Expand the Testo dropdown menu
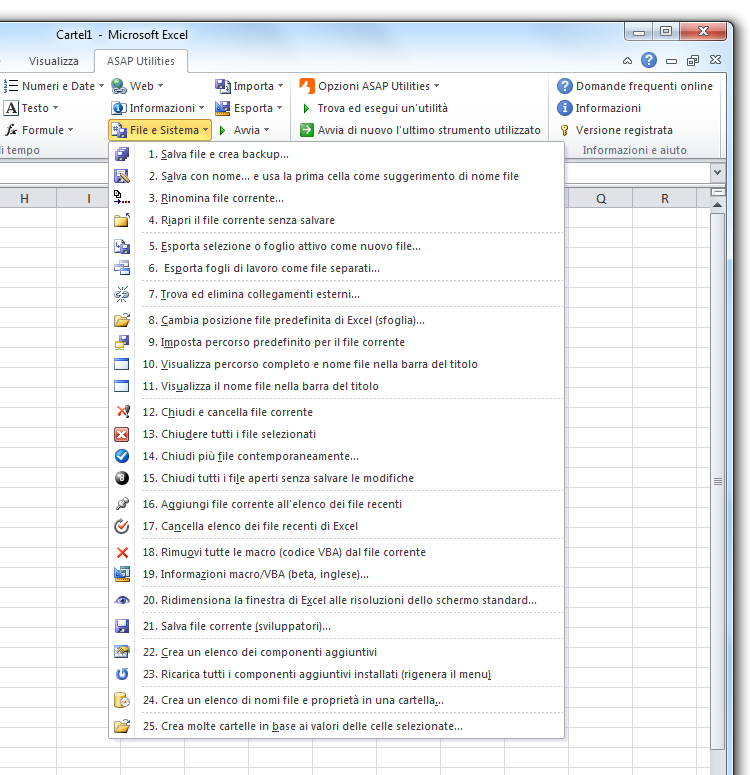Image resolution: width=750 pixels, height=775 pixels. click(31, 108)
